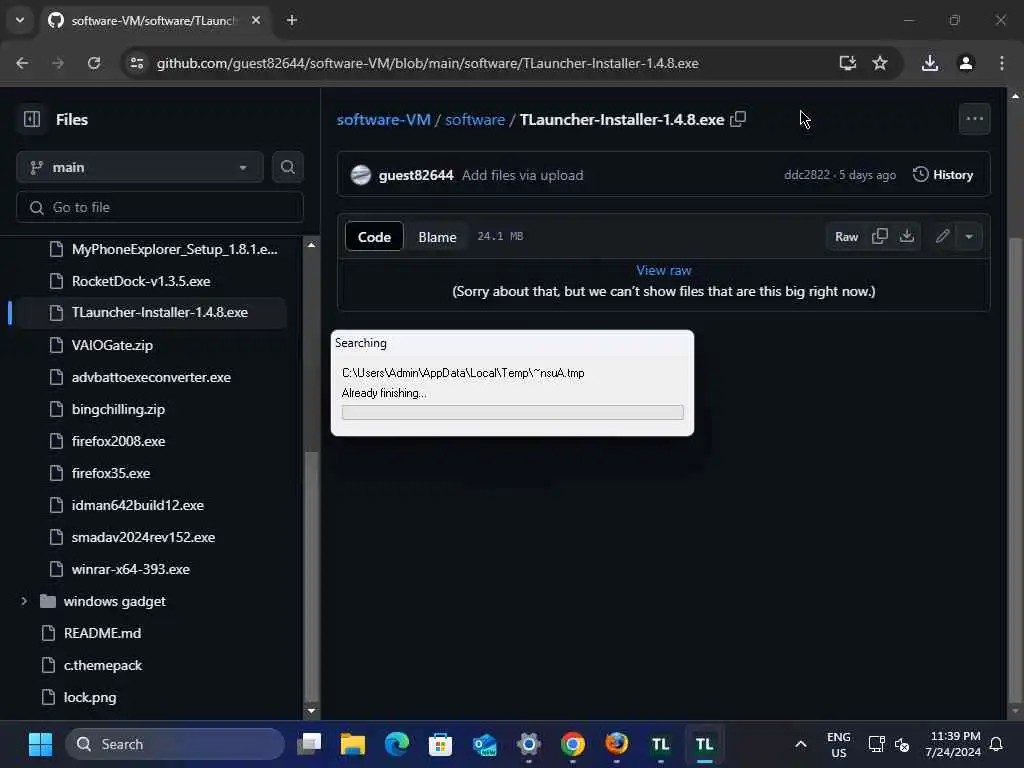Reload the page

point(94,63)
